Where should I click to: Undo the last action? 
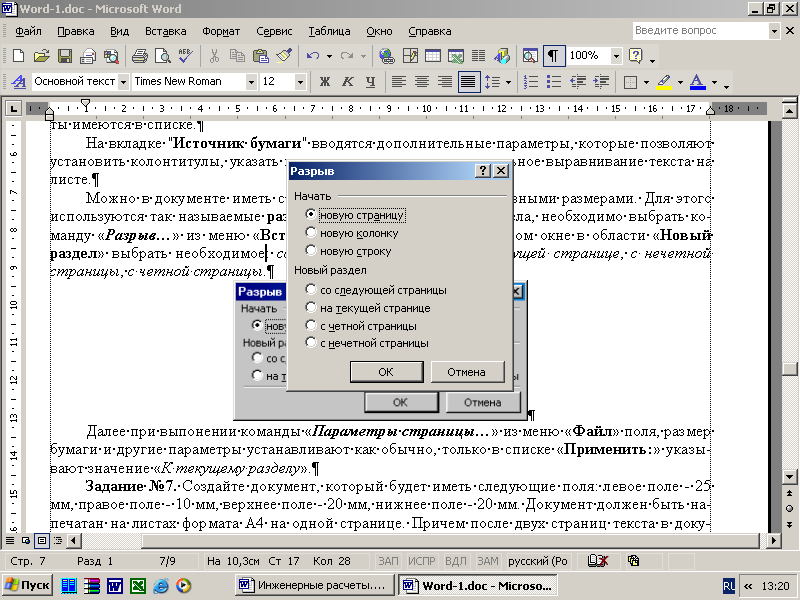tap(313, 56)
